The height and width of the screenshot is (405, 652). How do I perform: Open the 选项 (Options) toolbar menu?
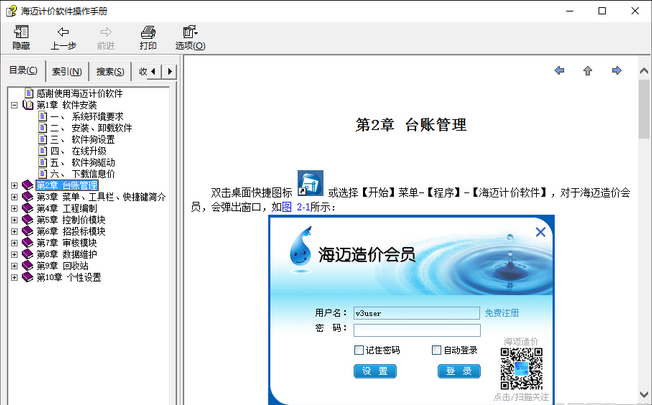pos(190,37)
